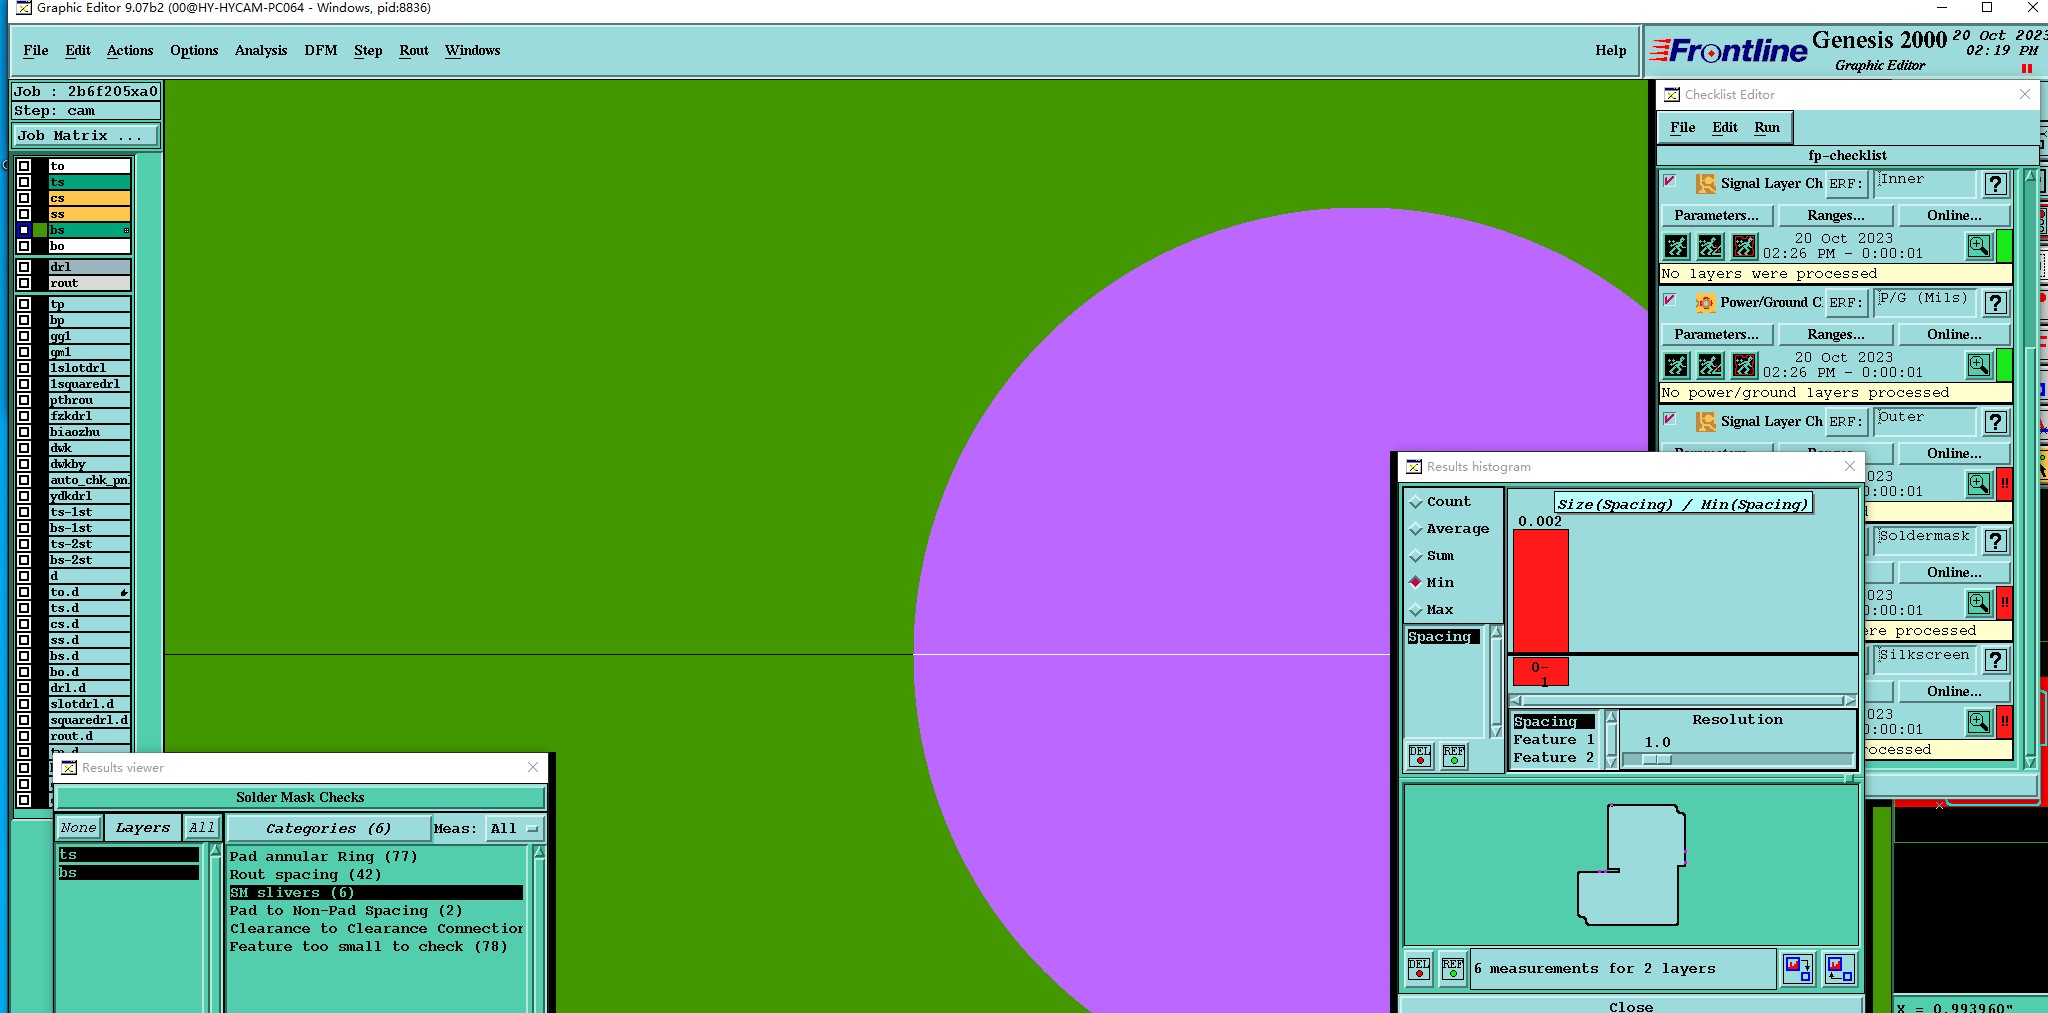Open the Analysis menu
The height and width of the screenshot is (1013, 2048).
261,51
